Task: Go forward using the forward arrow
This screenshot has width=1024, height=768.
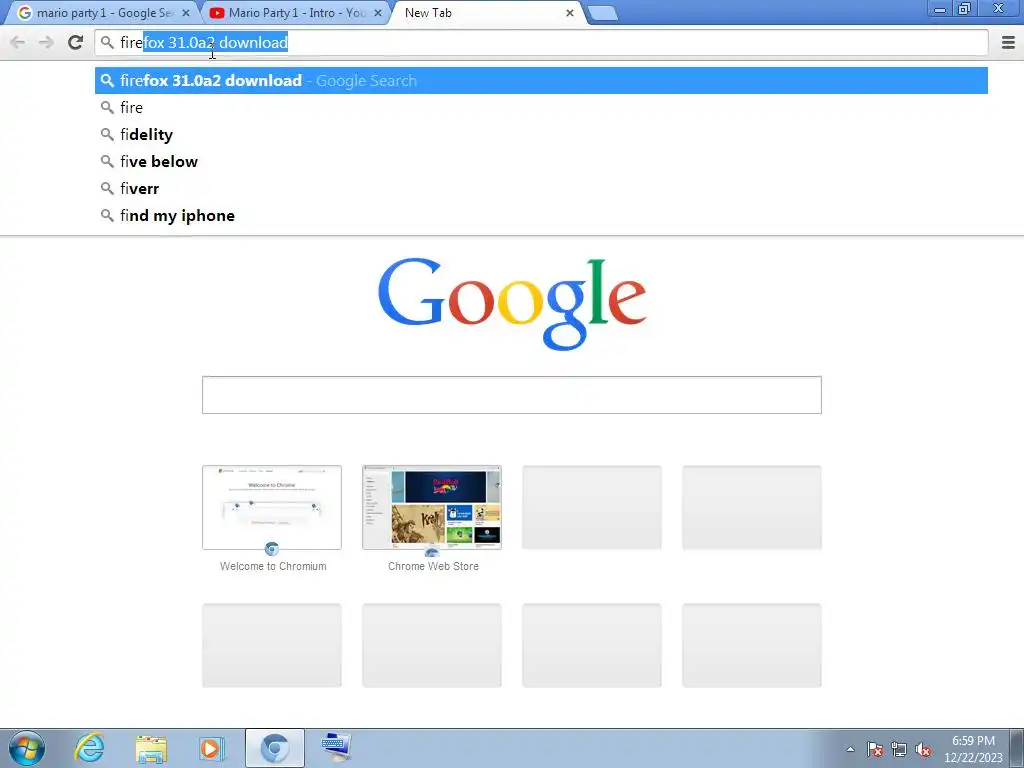Action: point(46,42)
